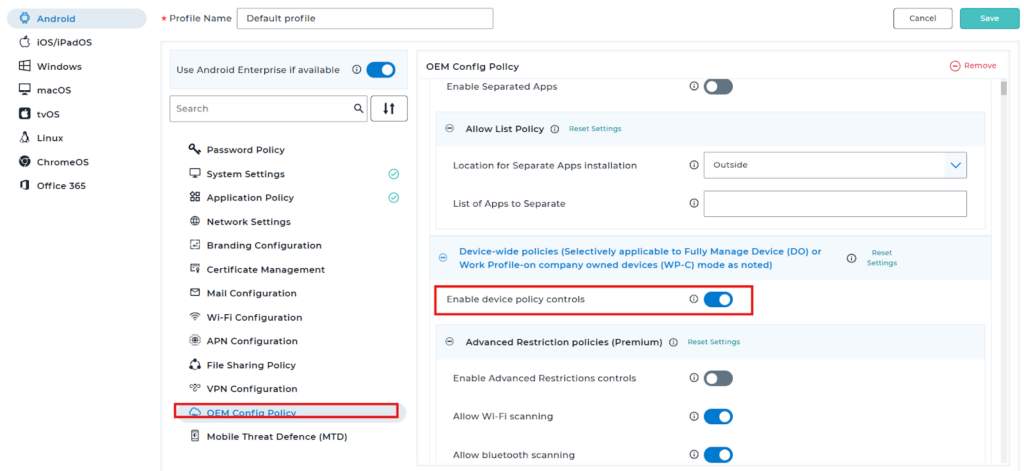
Task: Select Windows in the platform sidebar
Action: point(59,66)
